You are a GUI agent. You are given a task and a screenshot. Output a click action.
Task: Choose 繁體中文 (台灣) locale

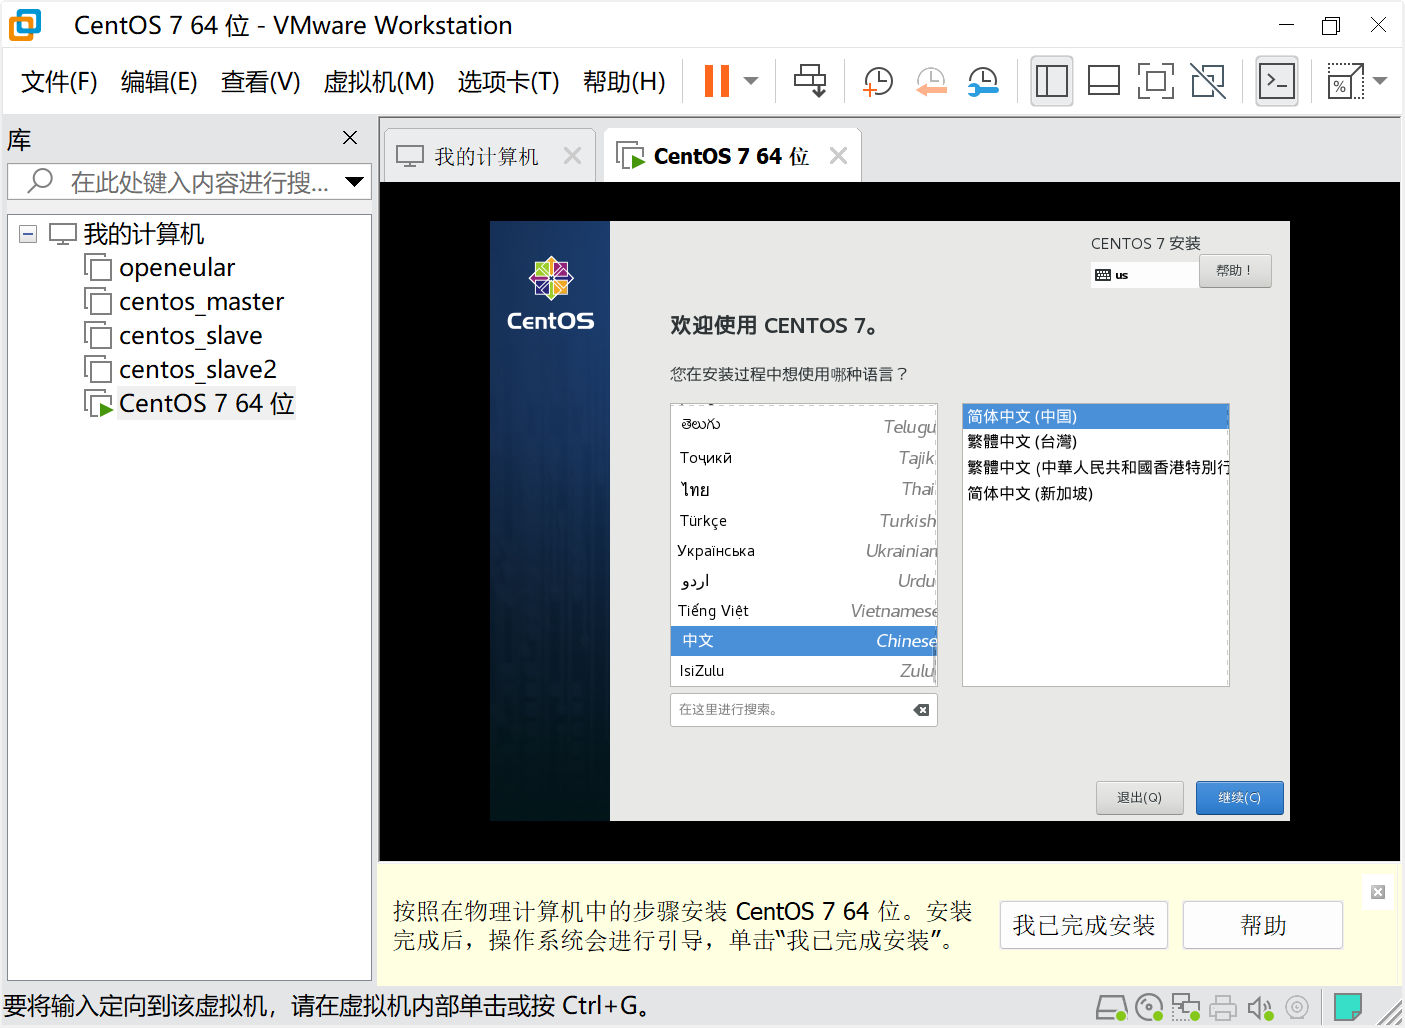[1095, 442]
